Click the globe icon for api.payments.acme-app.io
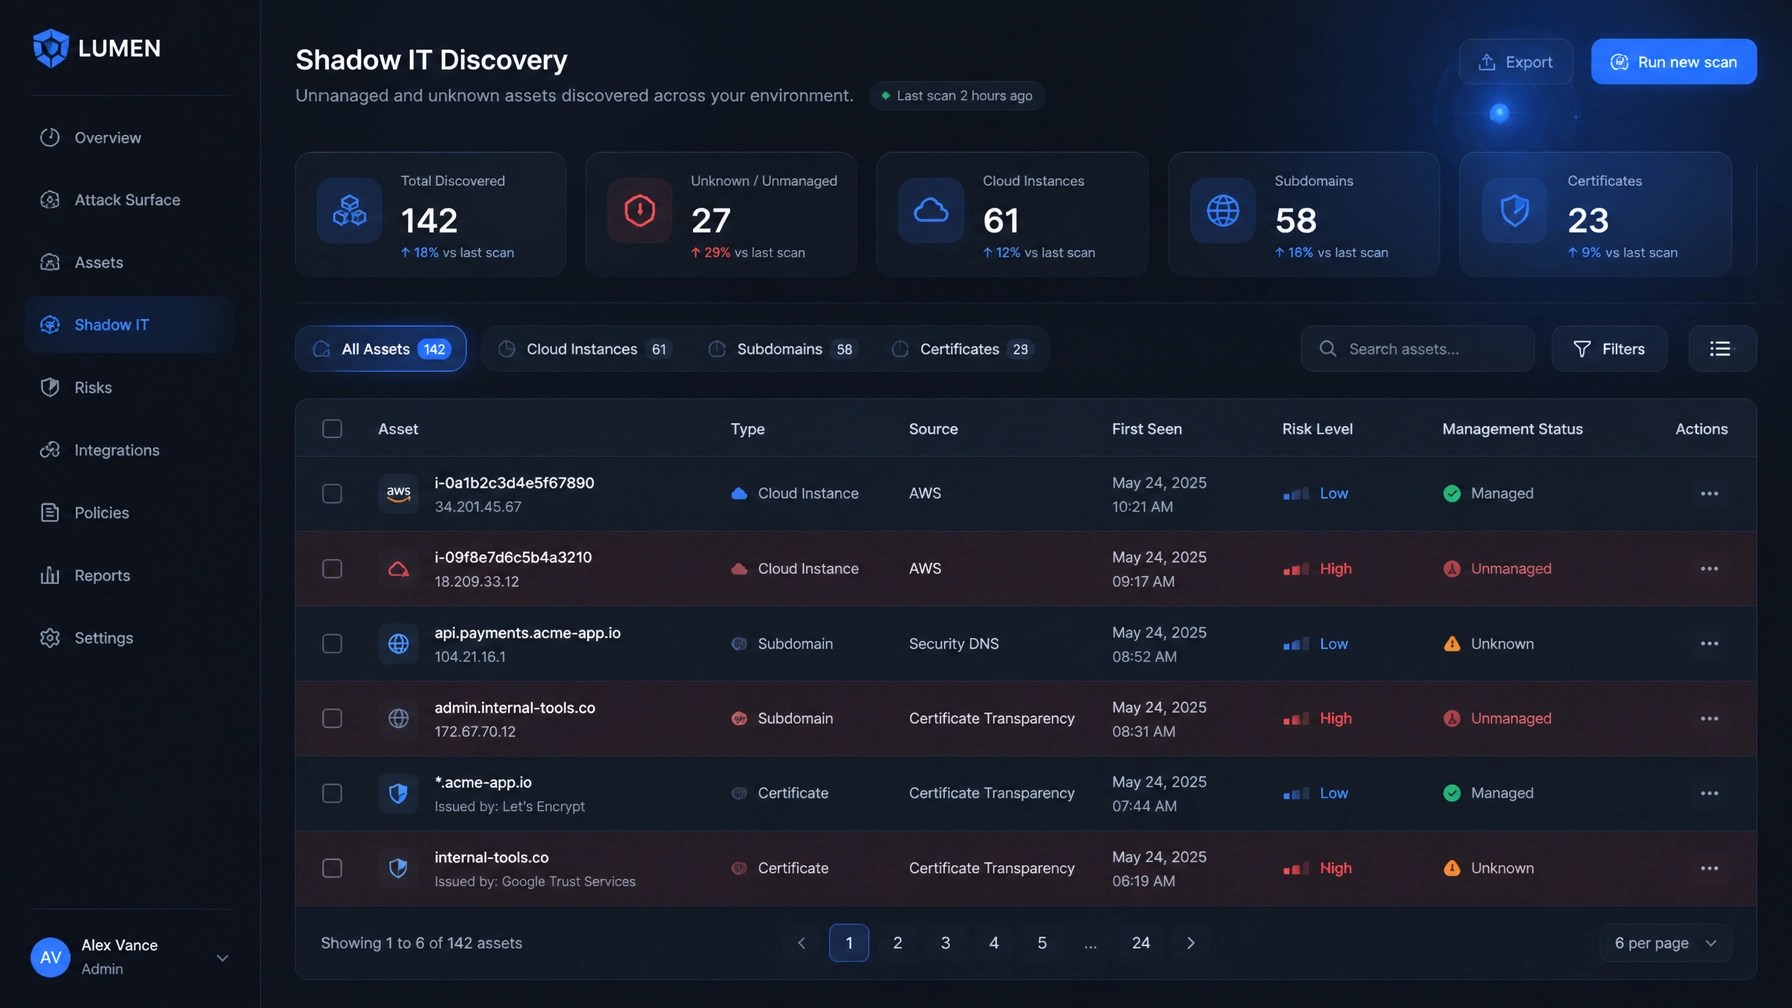 point(398,644)
